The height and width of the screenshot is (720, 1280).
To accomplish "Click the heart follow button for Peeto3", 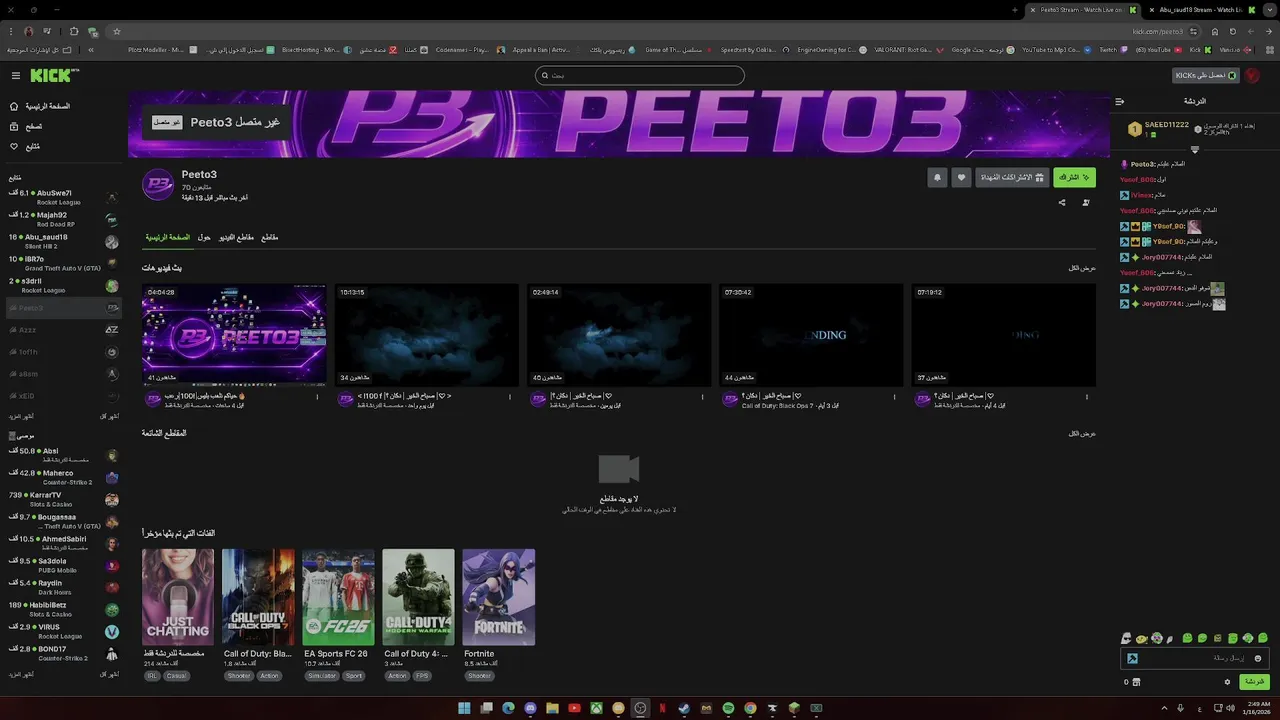I will tap(961, 177).
